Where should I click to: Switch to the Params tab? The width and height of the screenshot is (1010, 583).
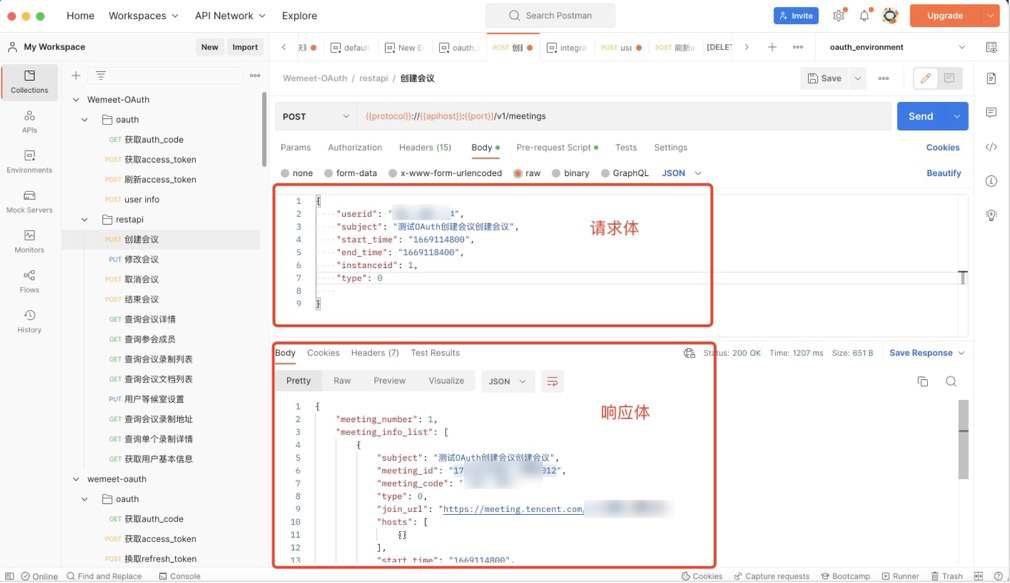coord(296,148)
